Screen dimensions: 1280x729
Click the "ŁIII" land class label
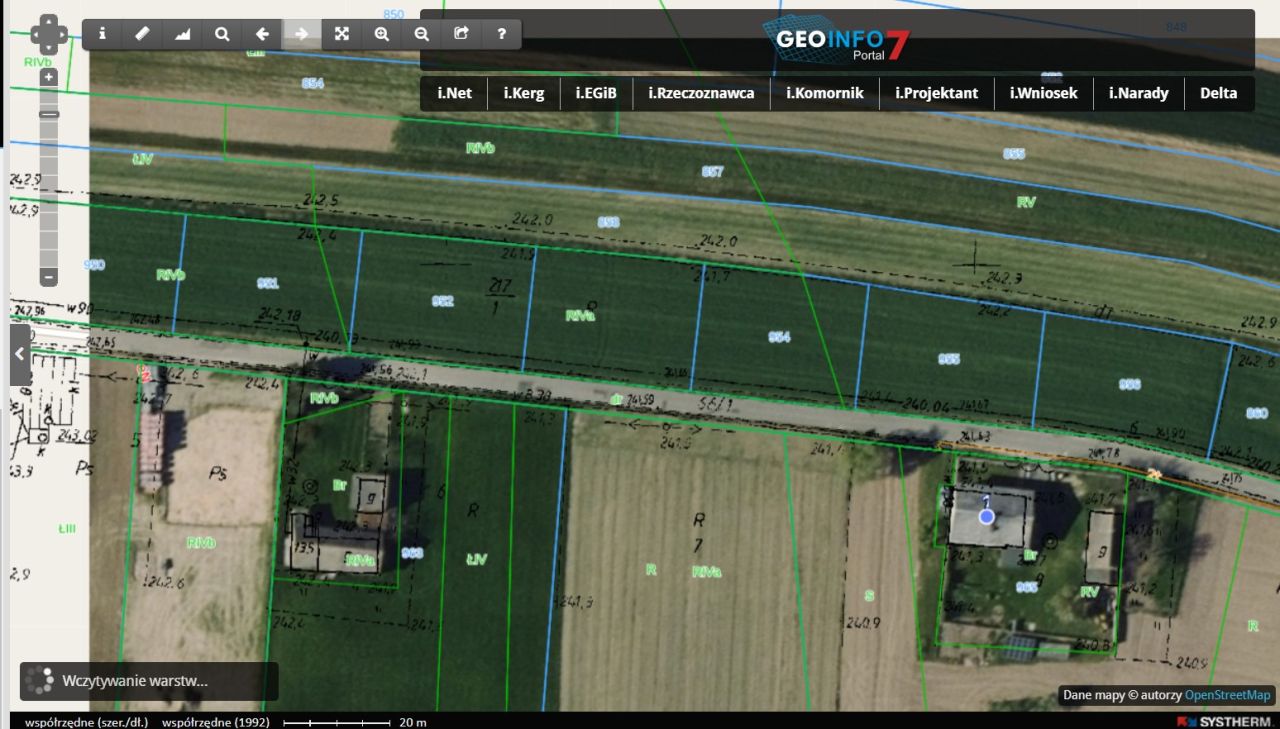coord(66,528)
